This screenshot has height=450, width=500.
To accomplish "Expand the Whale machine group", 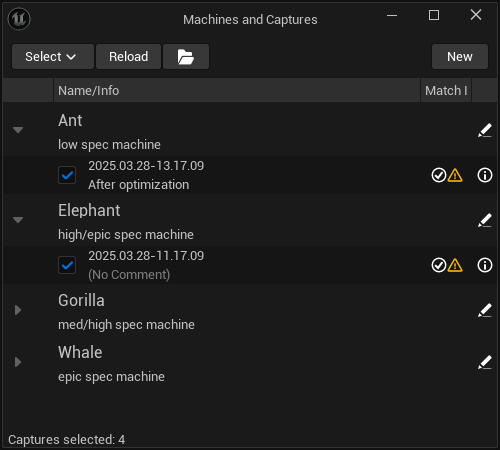I will click(x=18, y=362).
